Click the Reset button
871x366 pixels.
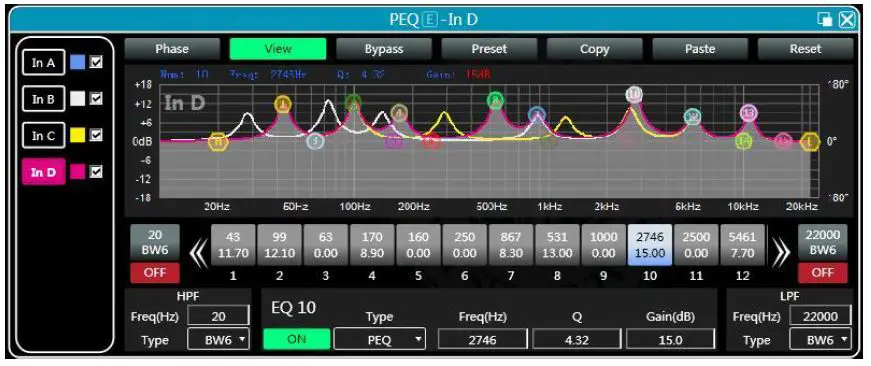(805, 48)
